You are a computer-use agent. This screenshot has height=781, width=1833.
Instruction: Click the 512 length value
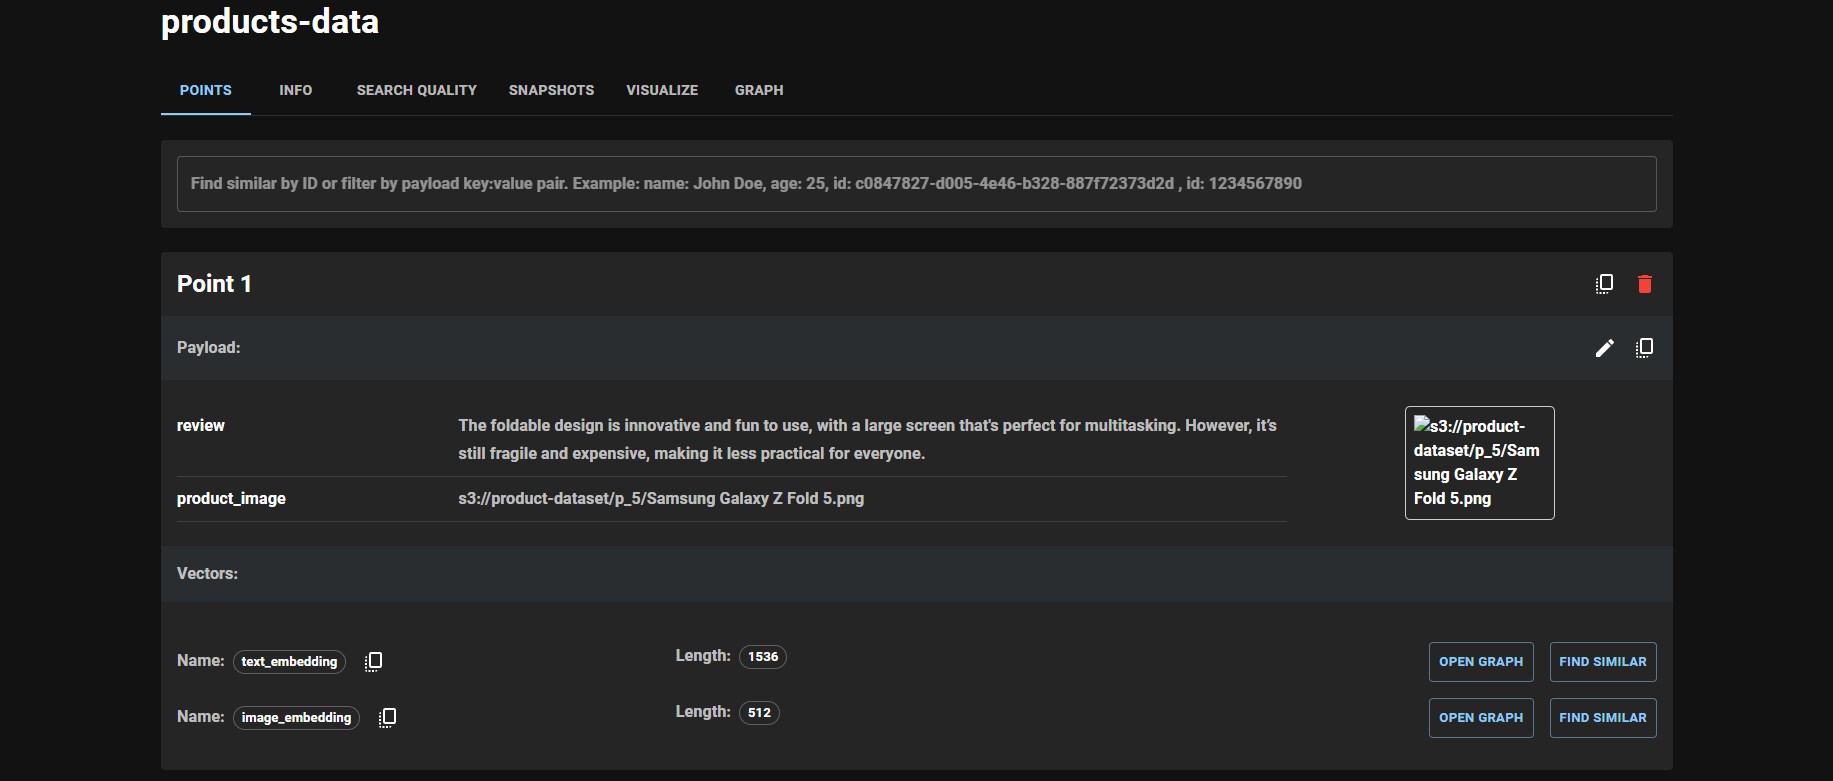pyautogui.click(x=759, y=713)
